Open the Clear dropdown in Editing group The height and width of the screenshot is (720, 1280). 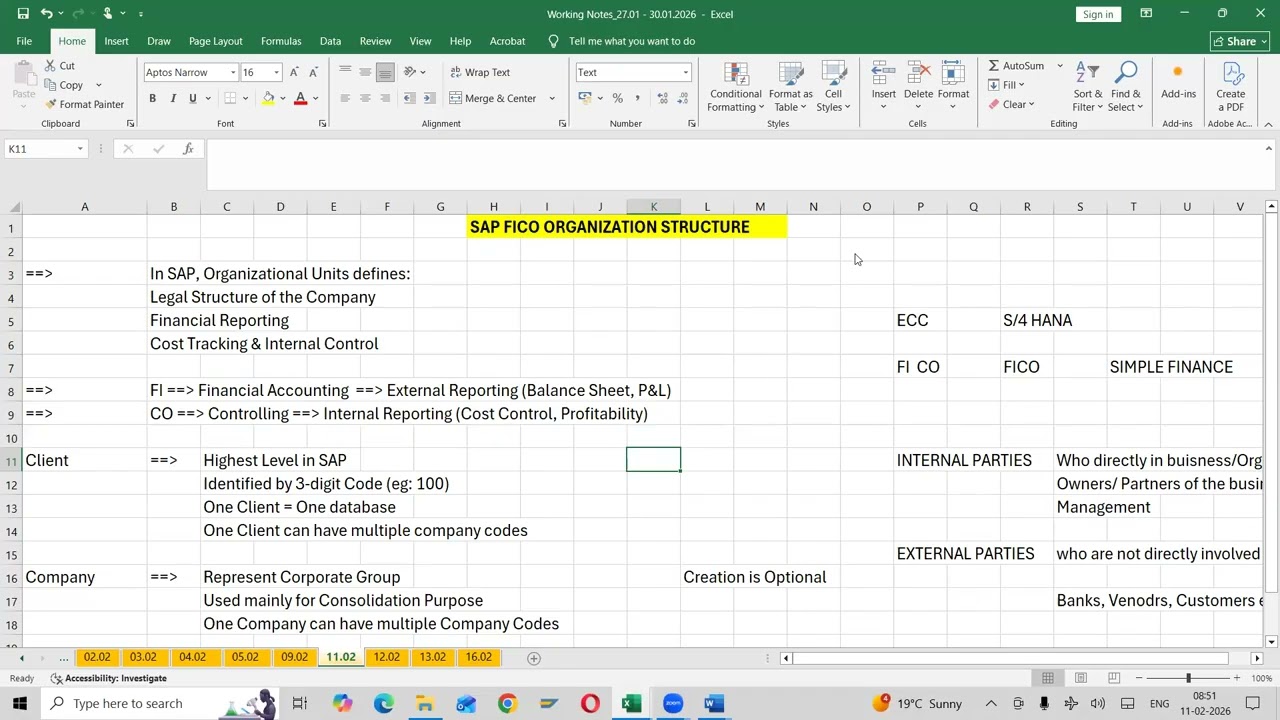pos(1011,104)
